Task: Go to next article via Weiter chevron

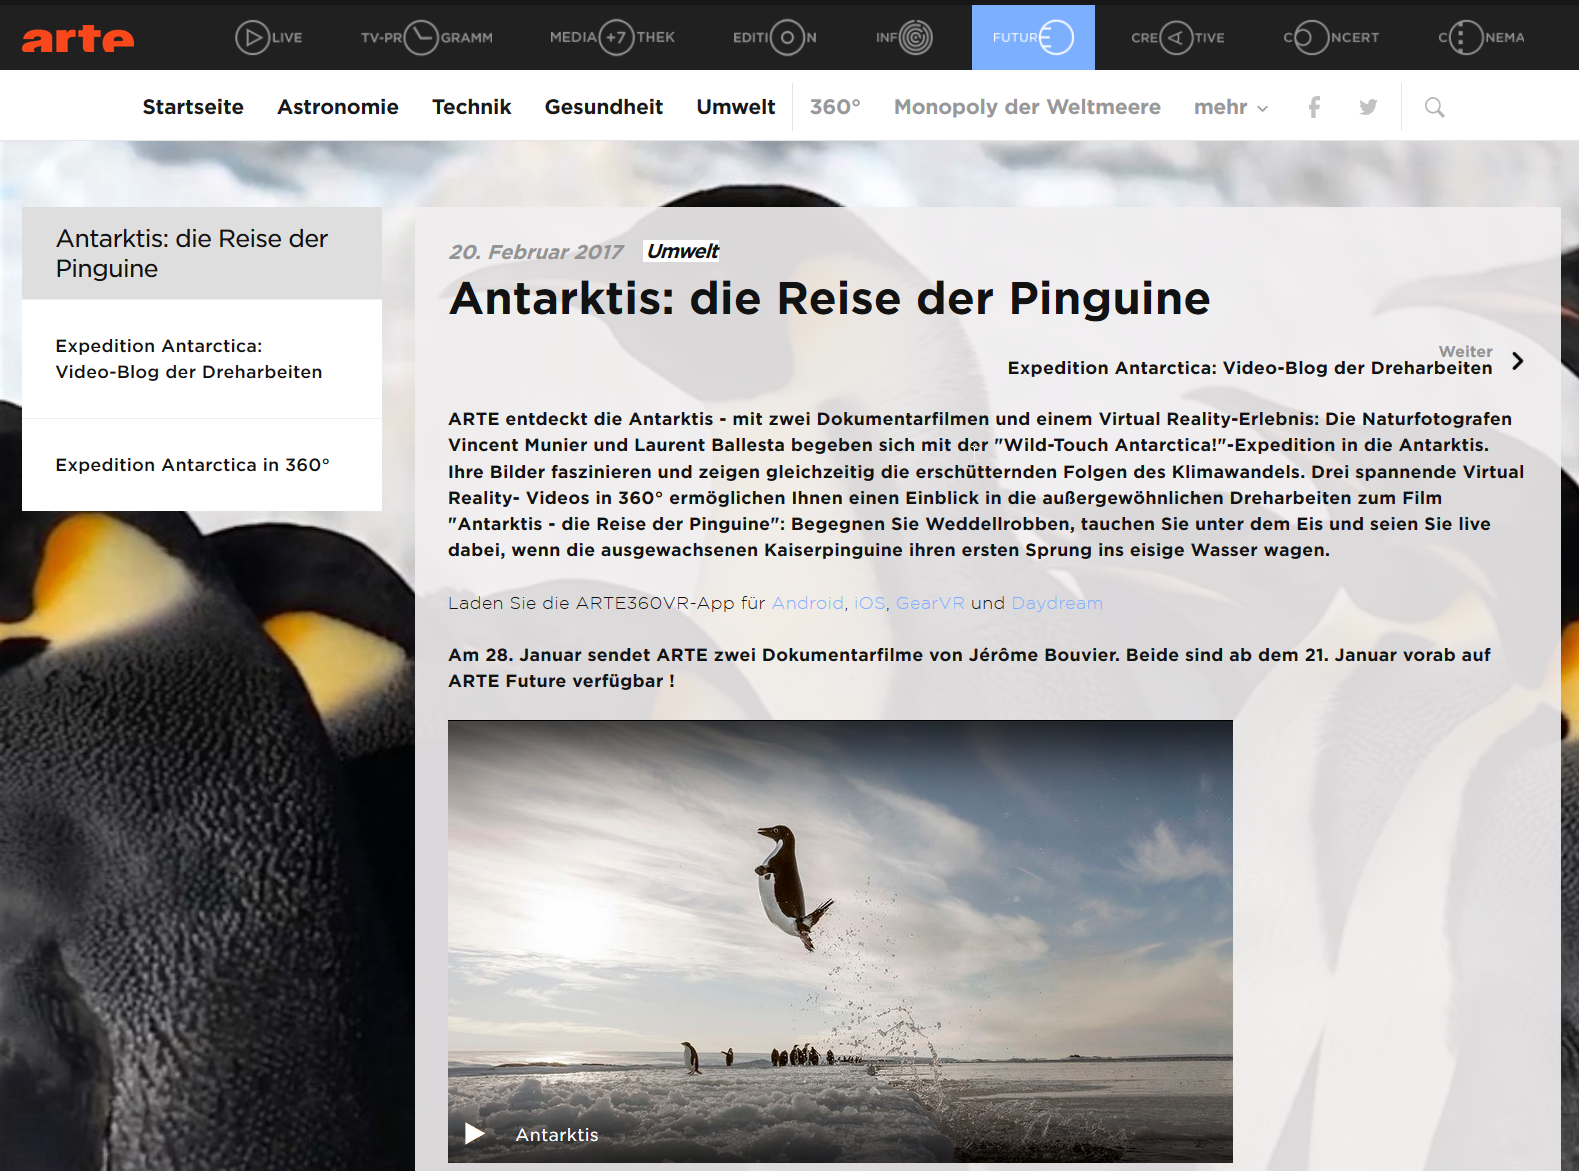Action: point(1517,361)
